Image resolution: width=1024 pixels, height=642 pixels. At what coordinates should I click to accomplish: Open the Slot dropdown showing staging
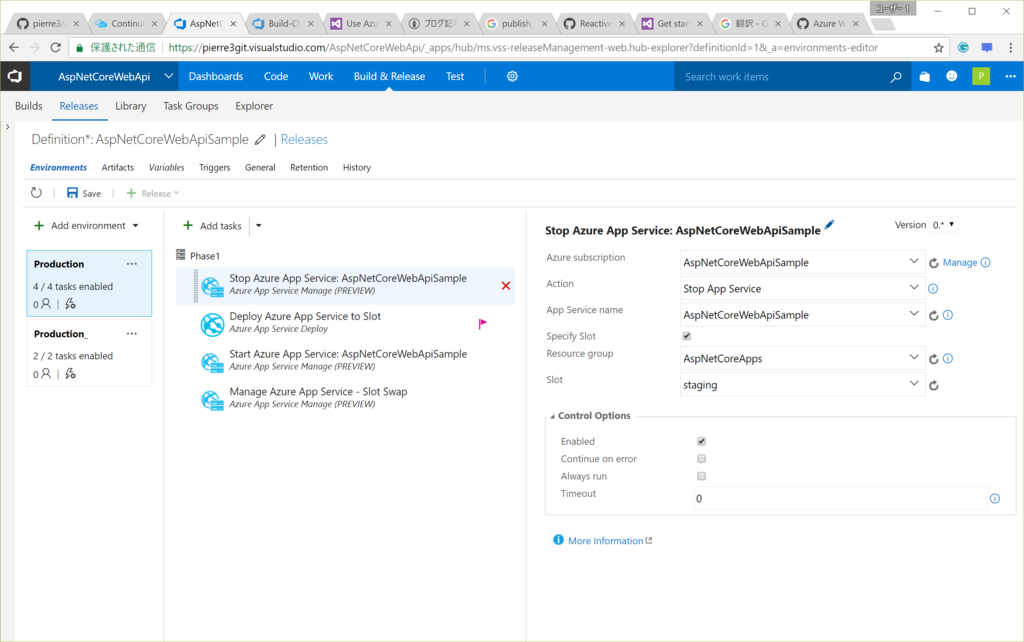click(802, 384)
